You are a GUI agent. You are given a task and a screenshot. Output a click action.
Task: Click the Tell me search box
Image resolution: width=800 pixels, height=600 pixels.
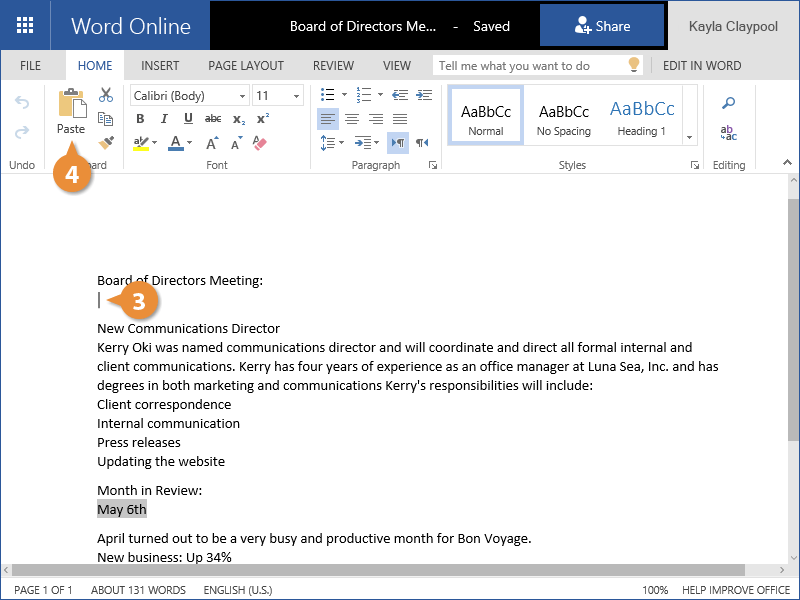[x=530, y=66]
